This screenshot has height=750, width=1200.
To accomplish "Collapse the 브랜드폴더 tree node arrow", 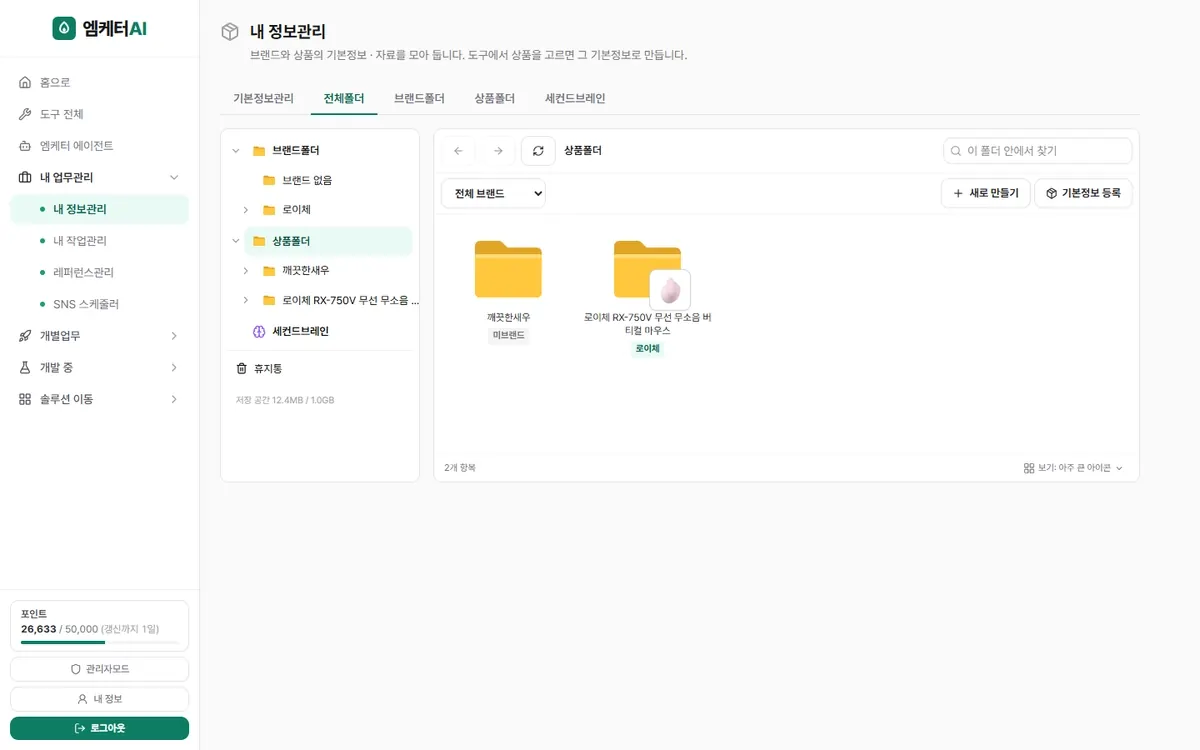I will pos(236,151).
